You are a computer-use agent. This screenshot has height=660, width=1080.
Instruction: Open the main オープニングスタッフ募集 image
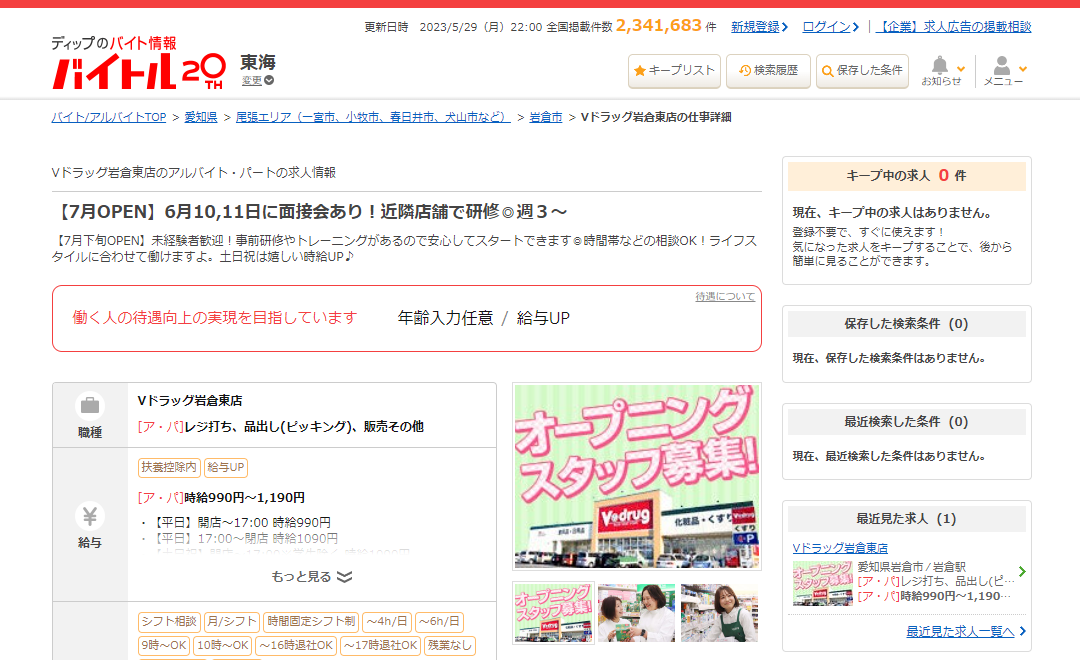point(637,477)
